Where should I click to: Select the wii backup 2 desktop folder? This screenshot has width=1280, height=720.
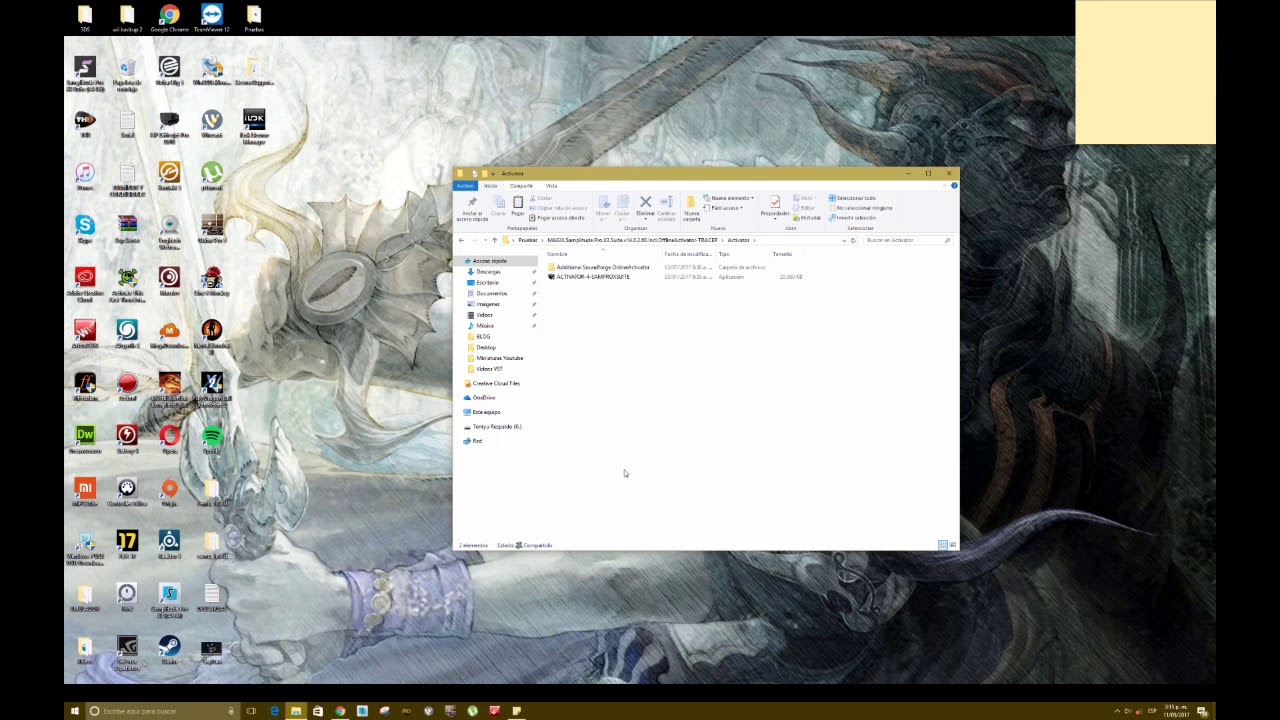point(127,18)
